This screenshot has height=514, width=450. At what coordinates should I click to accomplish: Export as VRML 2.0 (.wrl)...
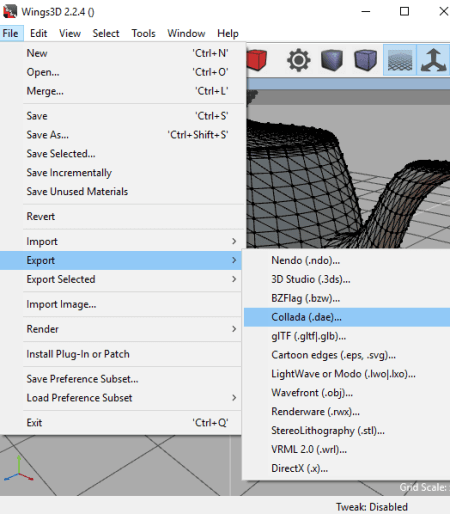pos(347,450)
